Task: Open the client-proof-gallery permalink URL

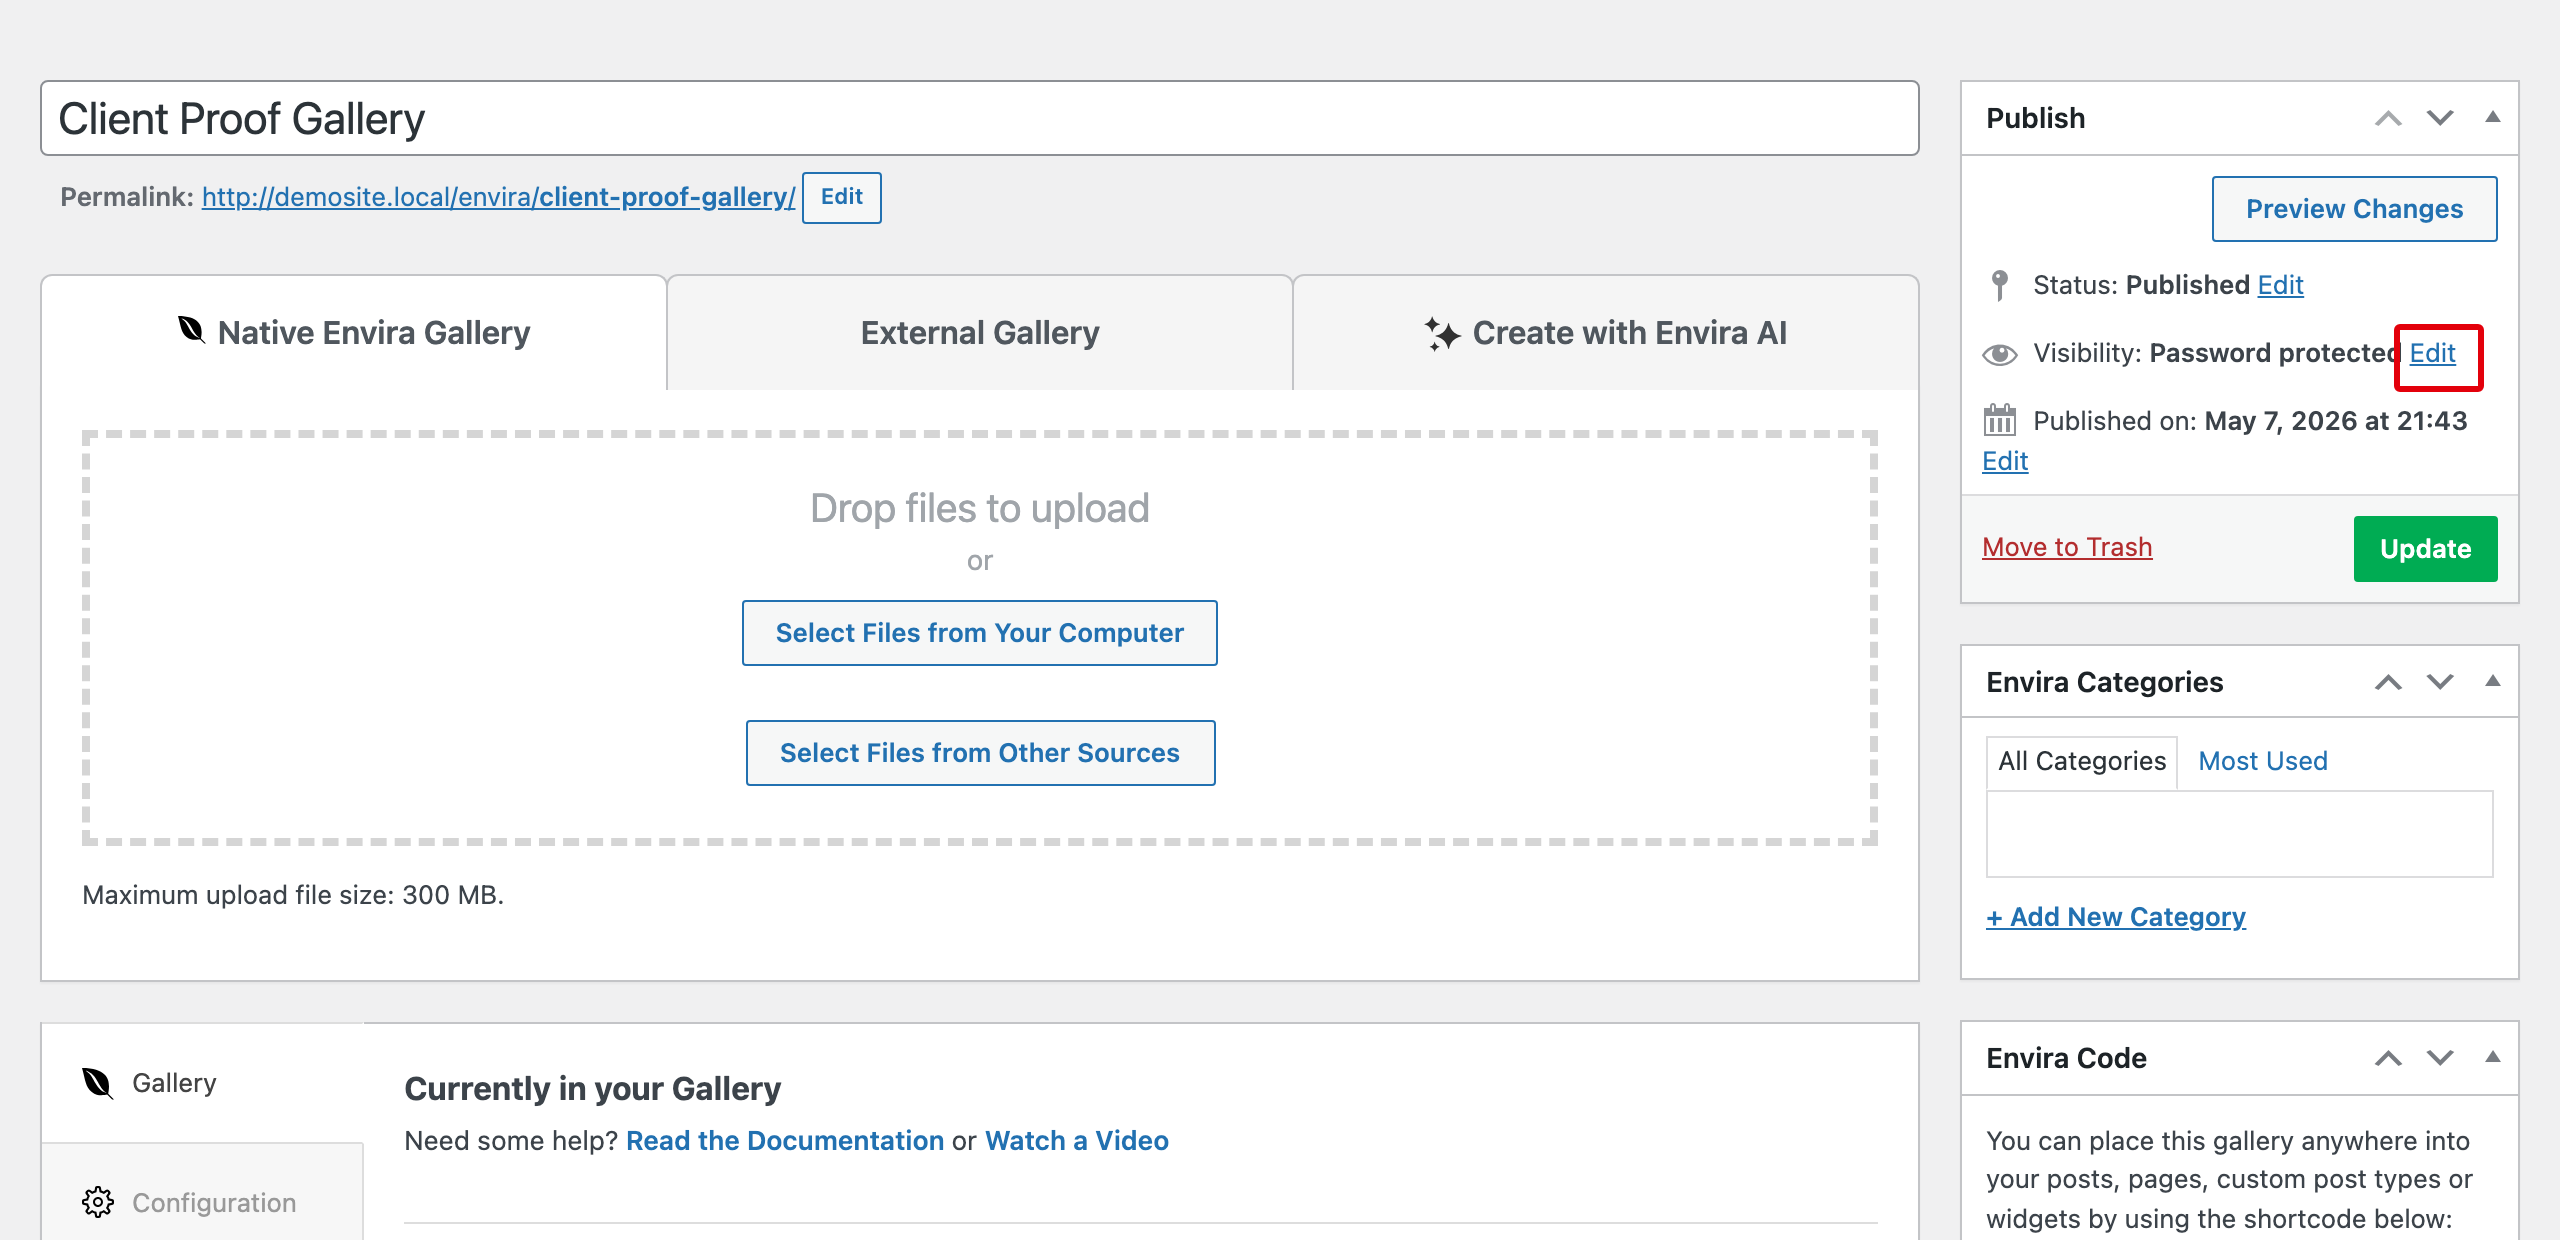Action: coord(498,198)
